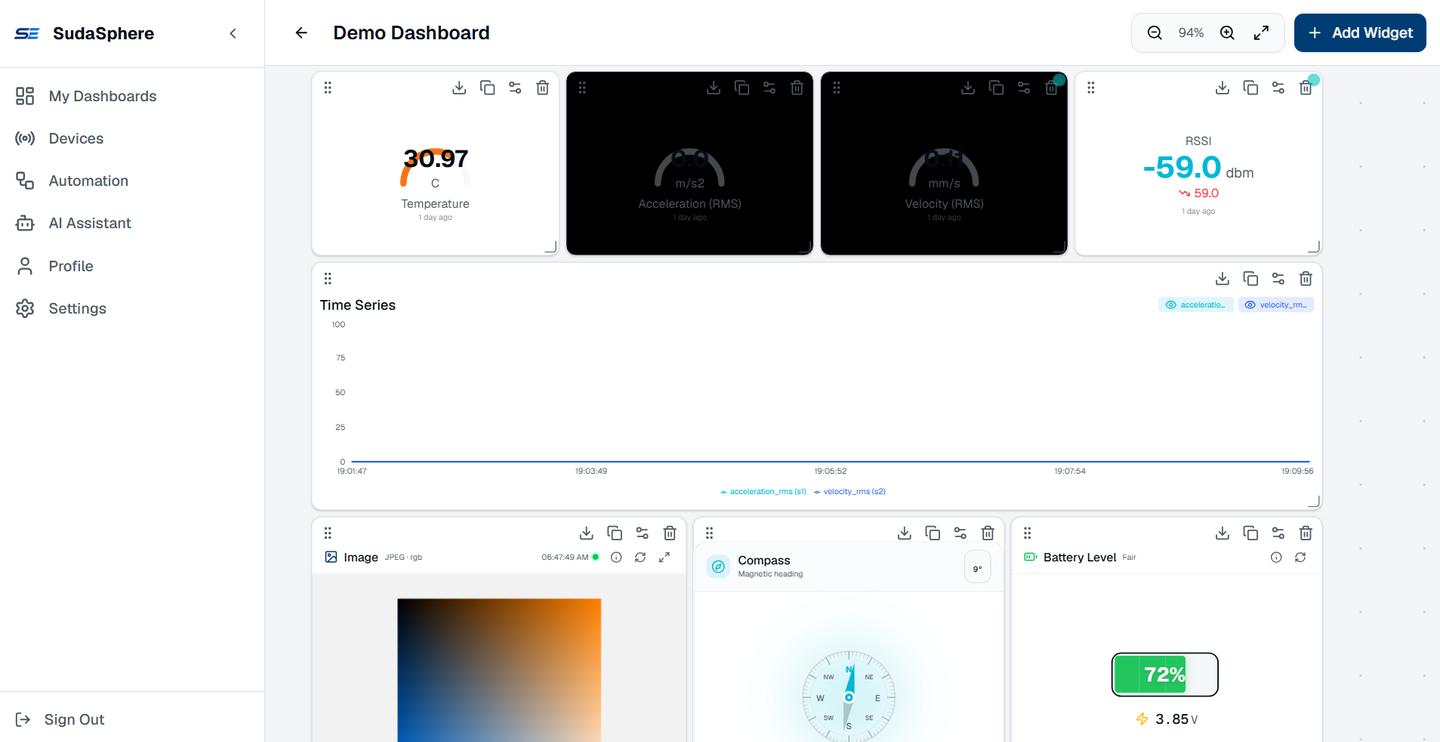Open Velocity (RMS) widget settings icon

[1024, 88]
